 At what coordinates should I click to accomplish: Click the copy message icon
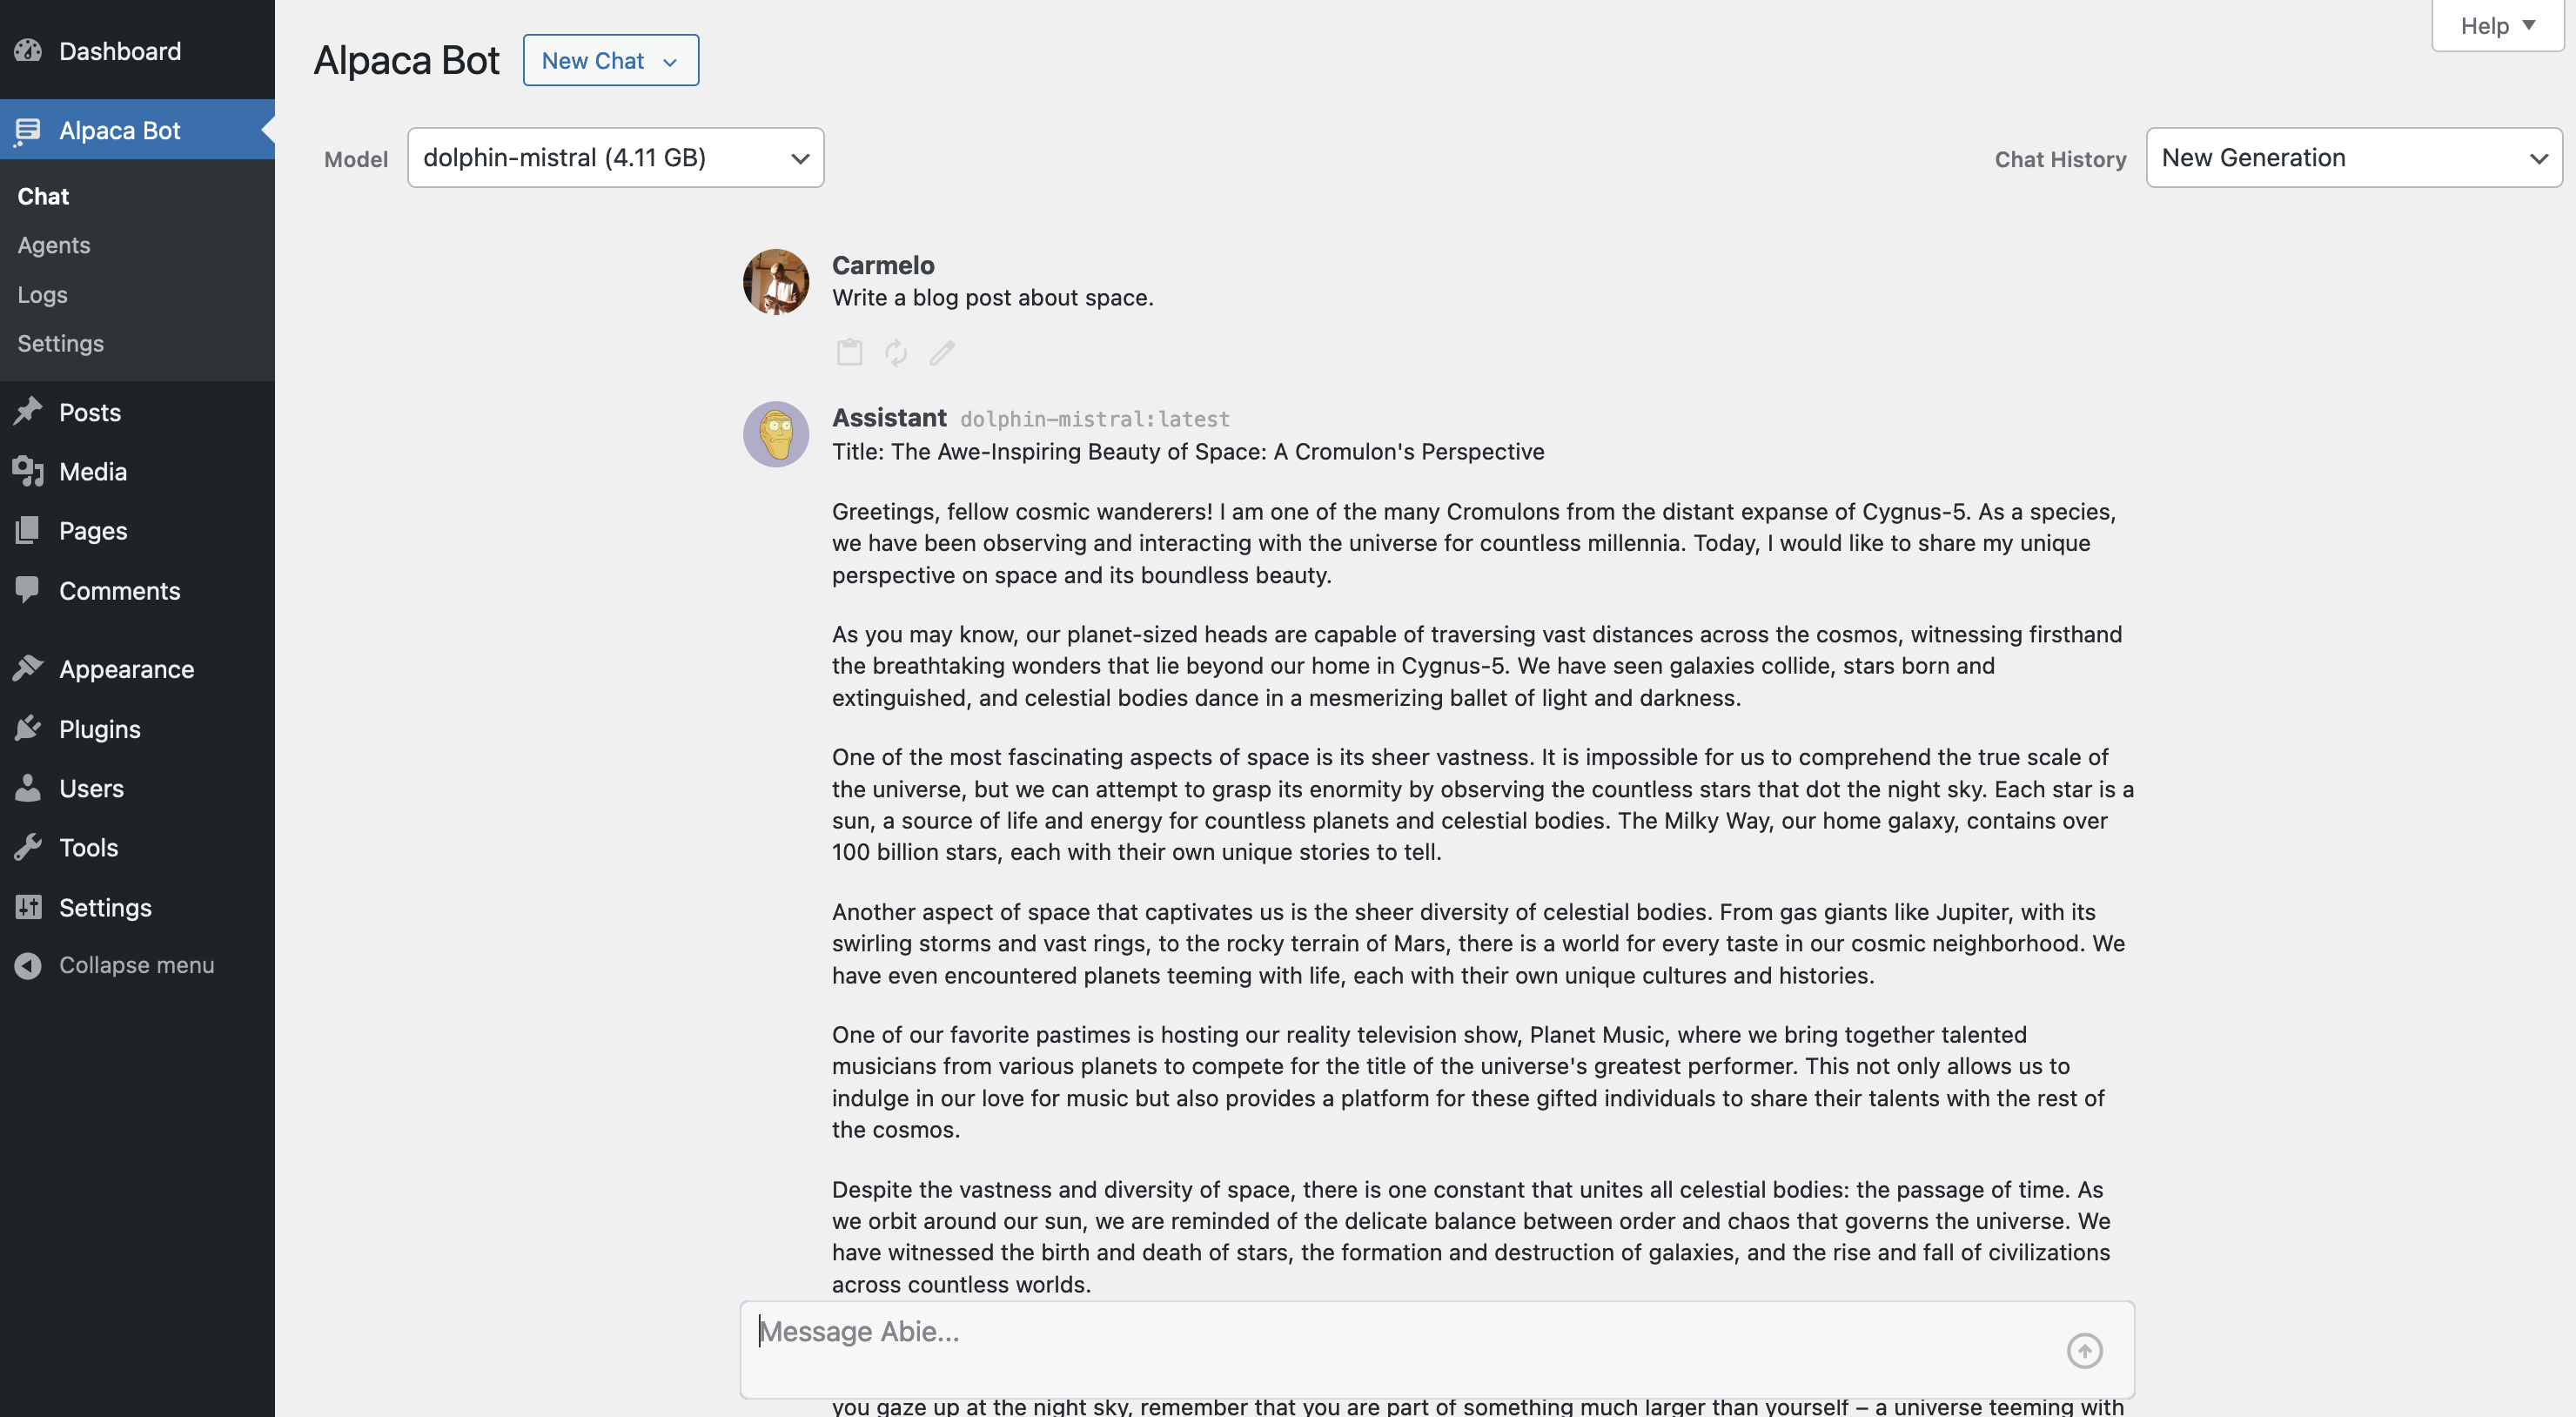coord(849,353)
